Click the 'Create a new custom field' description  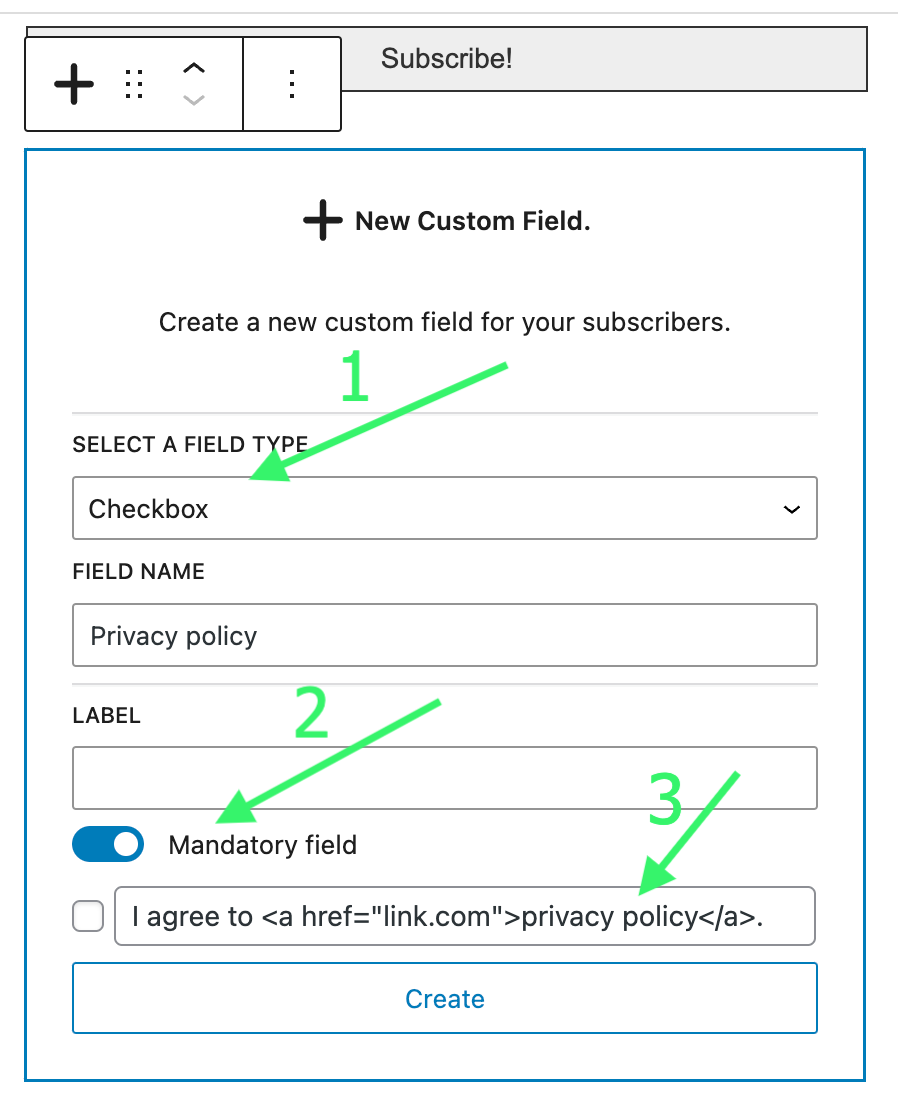click(444, 323)
